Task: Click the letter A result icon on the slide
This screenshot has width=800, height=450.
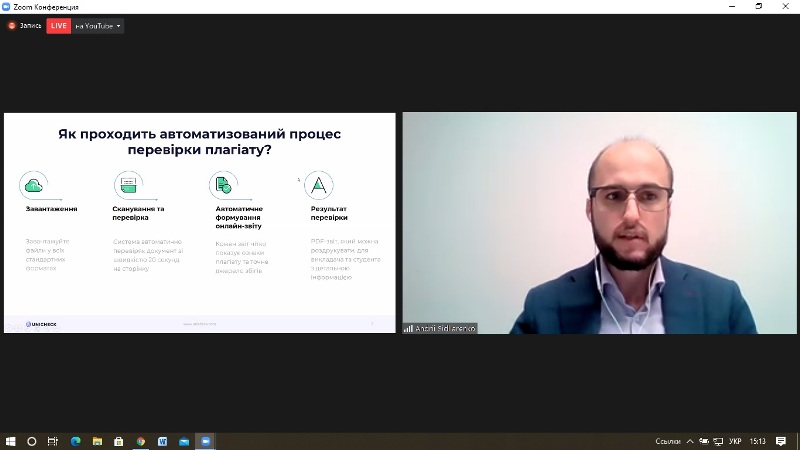Action: 319,185
